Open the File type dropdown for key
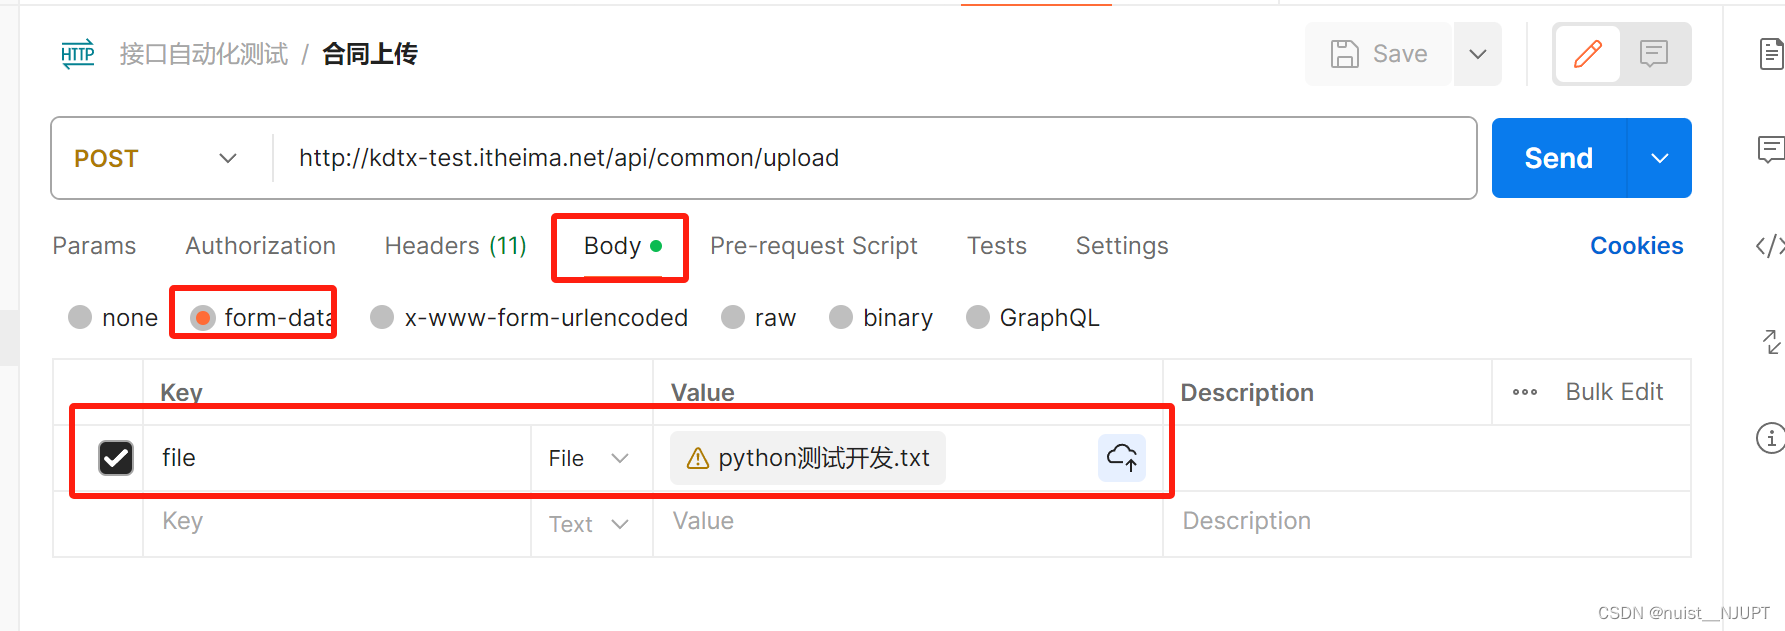The image size is (1785, 631). coord(589,458)
